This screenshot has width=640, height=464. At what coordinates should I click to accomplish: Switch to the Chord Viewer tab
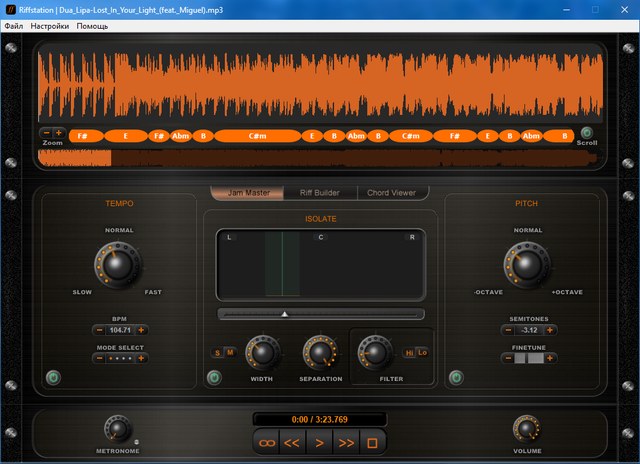coord(391,193)
